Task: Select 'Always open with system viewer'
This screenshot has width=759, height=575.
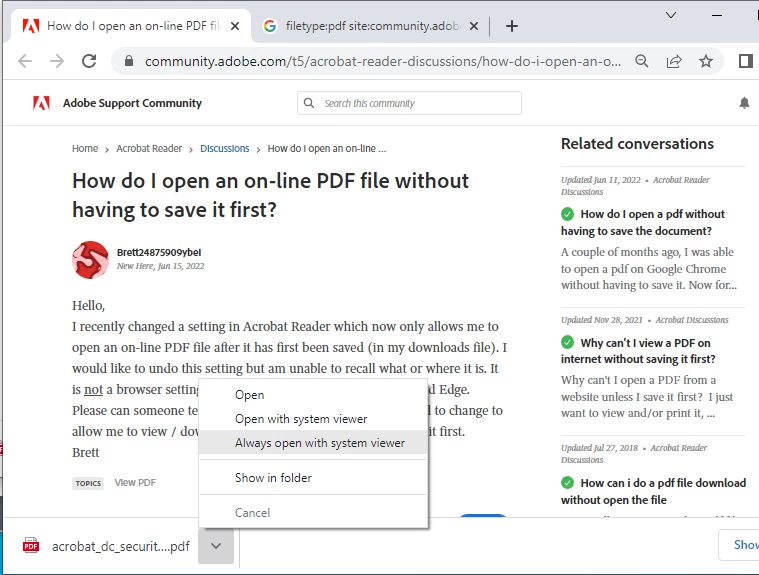Action: pyautogui.click(x=313, y=443)
